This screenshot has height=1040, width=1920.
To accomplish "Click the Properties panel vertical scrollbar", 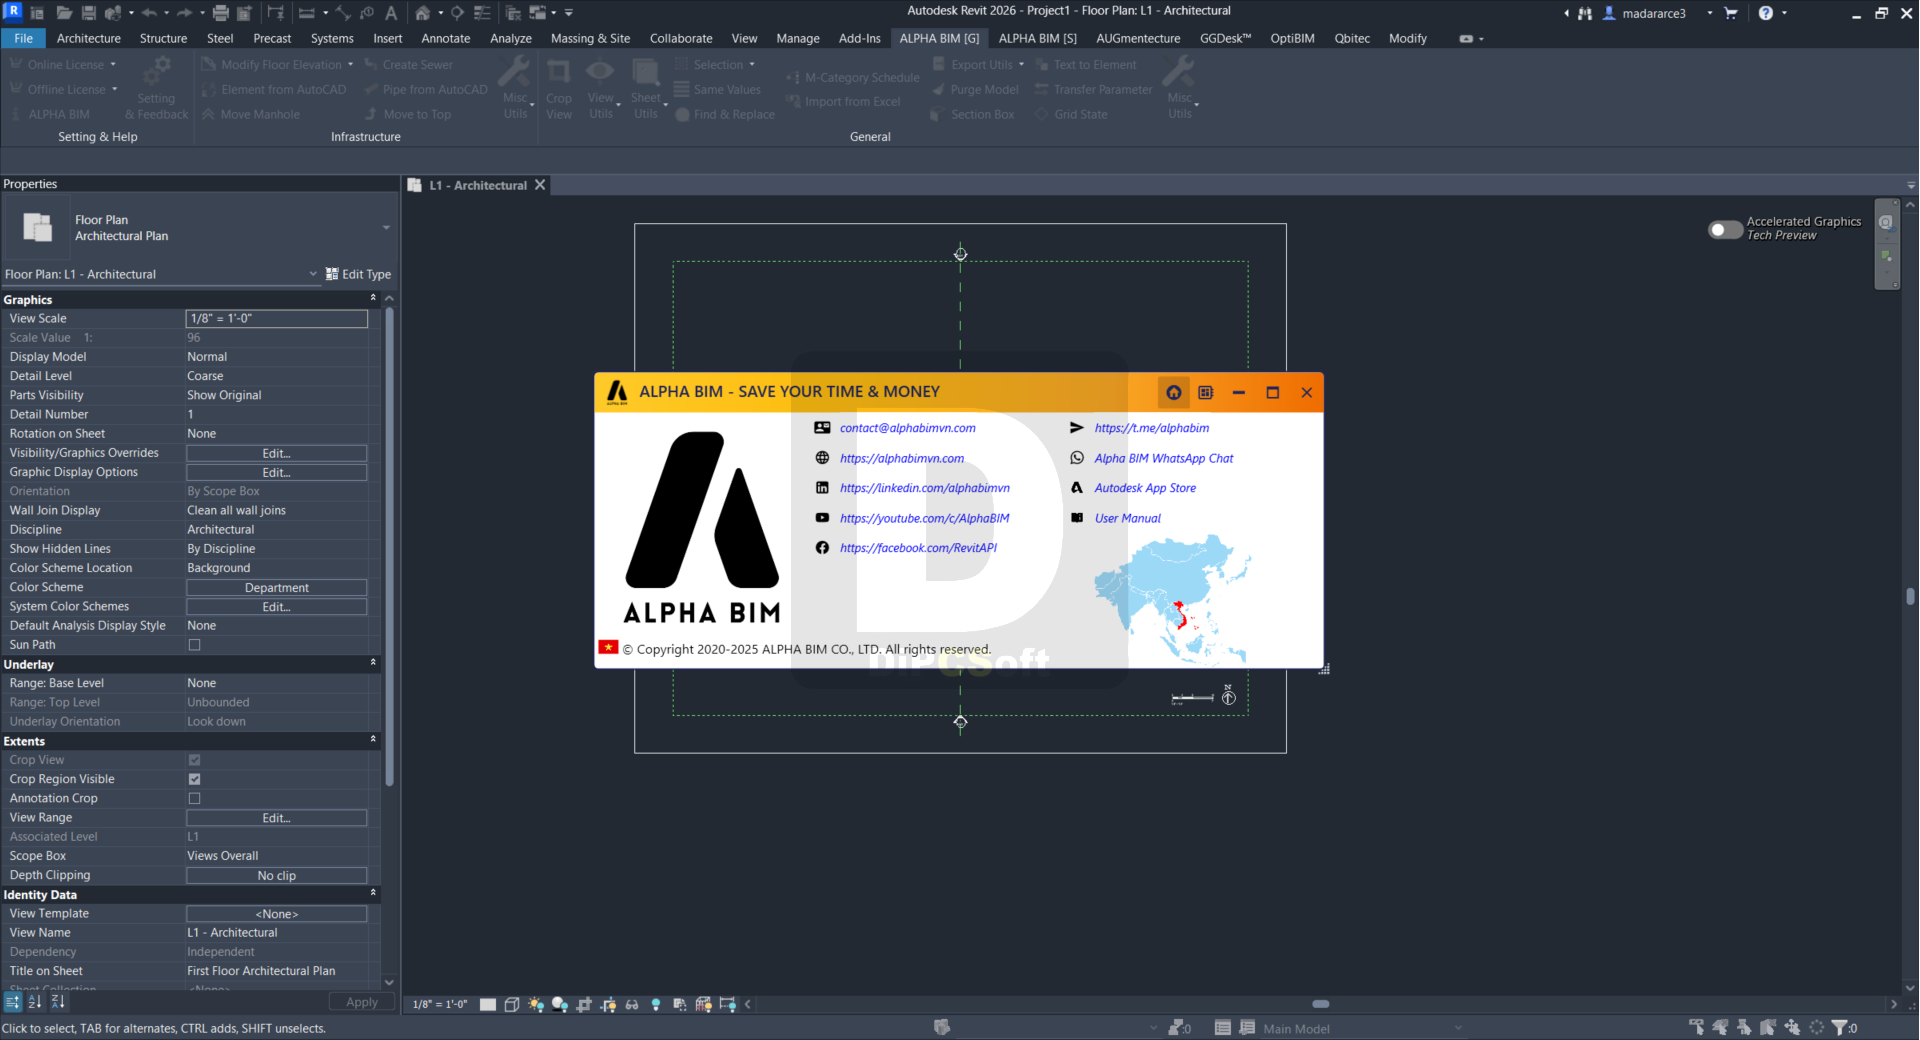I will (389, 545).
